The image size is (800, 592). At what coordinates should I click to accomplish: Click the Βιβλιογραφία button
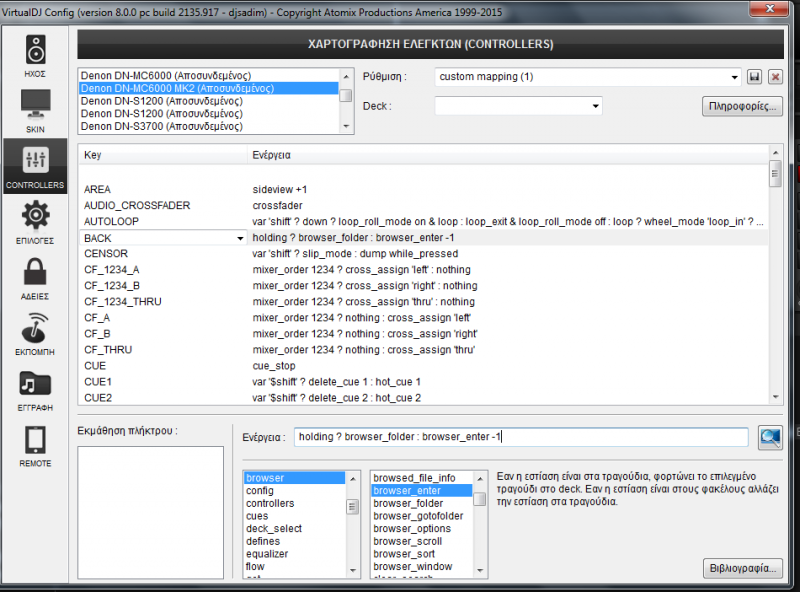click(x=742, y=567)
